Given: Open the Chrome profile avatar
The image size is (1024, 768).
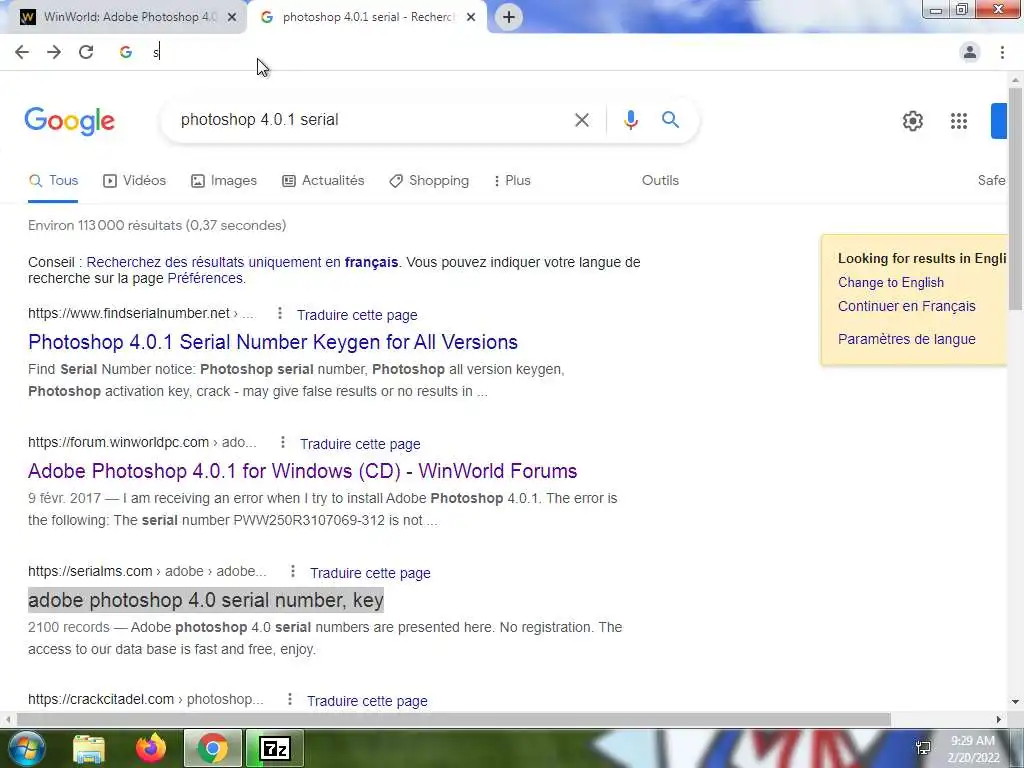Looking at the screenshot, I should (970, 52).
